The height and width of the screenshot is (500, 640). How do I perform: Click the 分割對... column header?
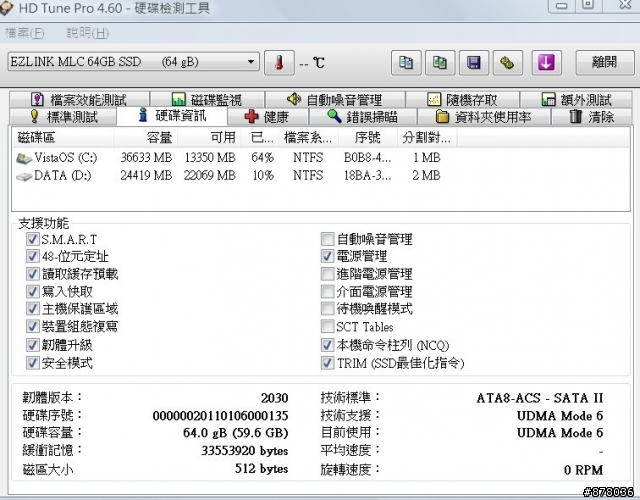(427, 138)
